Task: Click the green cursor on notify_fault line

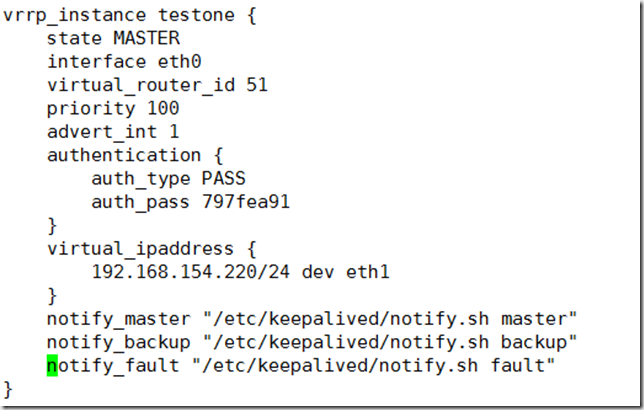Action: click(52, 365)
